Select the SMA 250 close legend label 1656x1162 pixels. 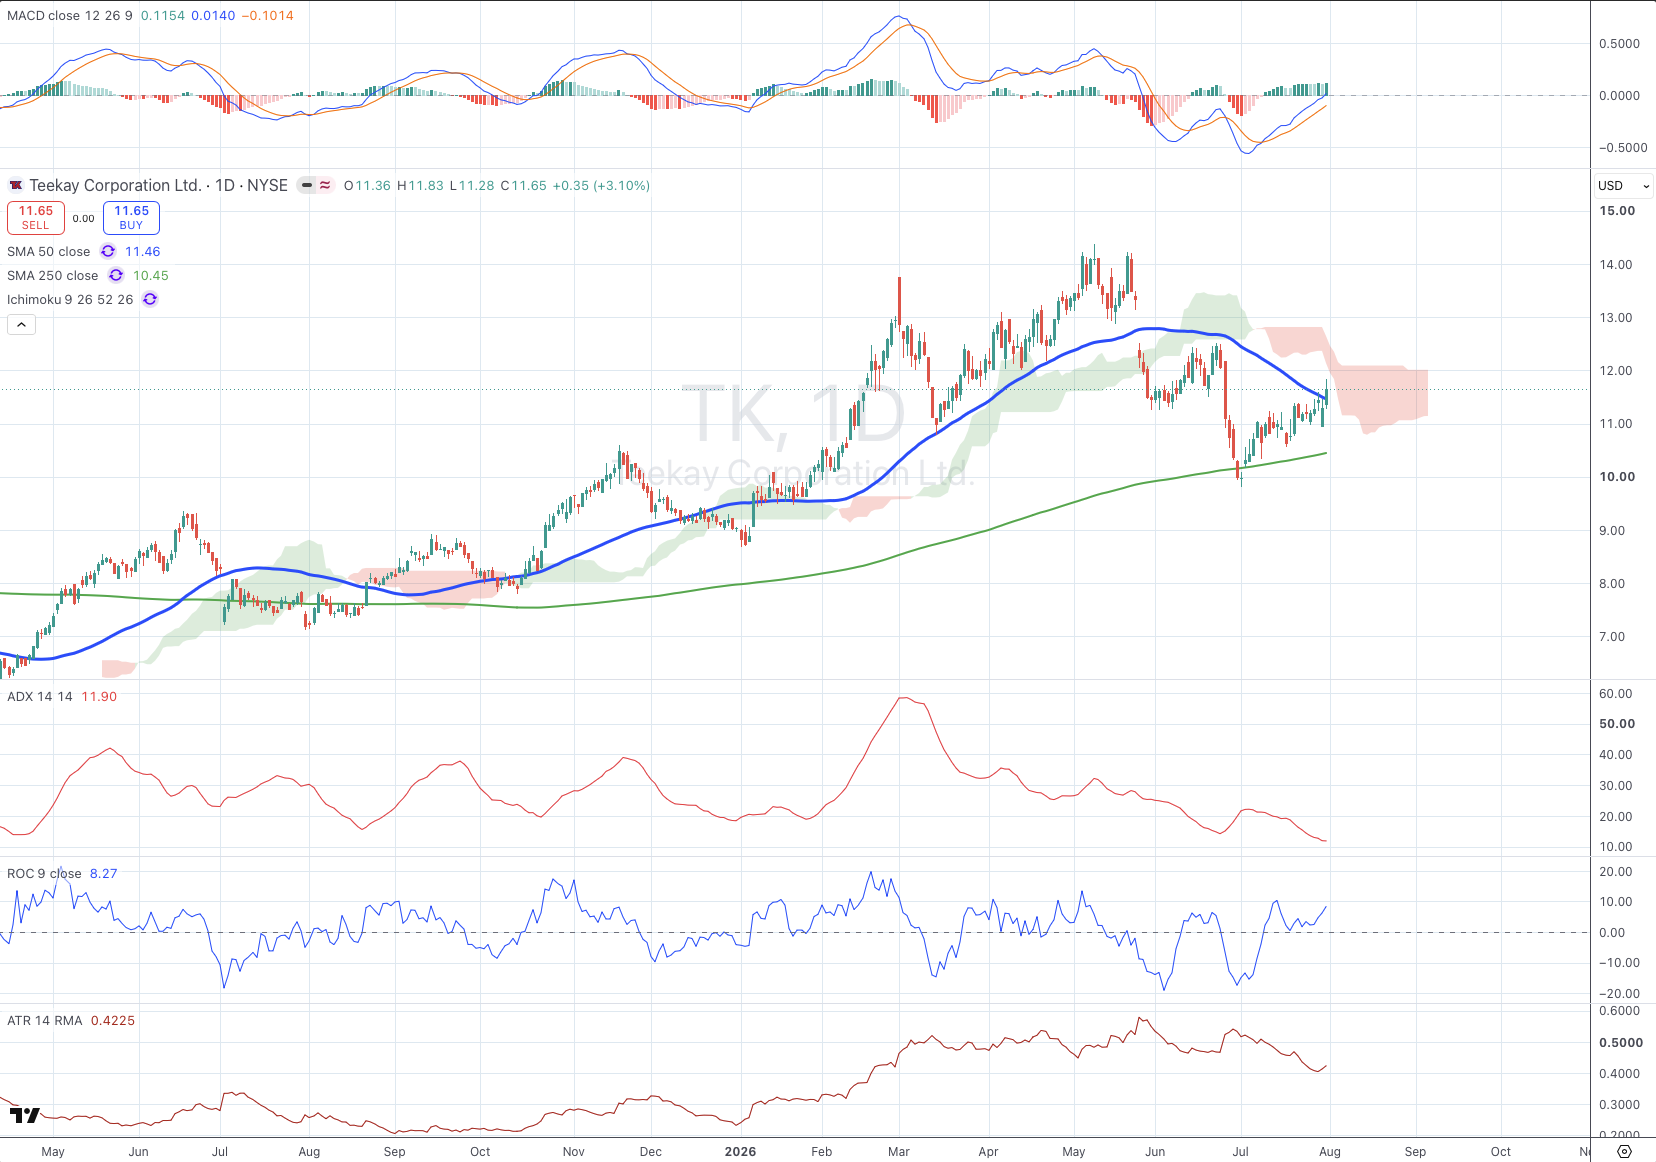[x=52, y=275]
